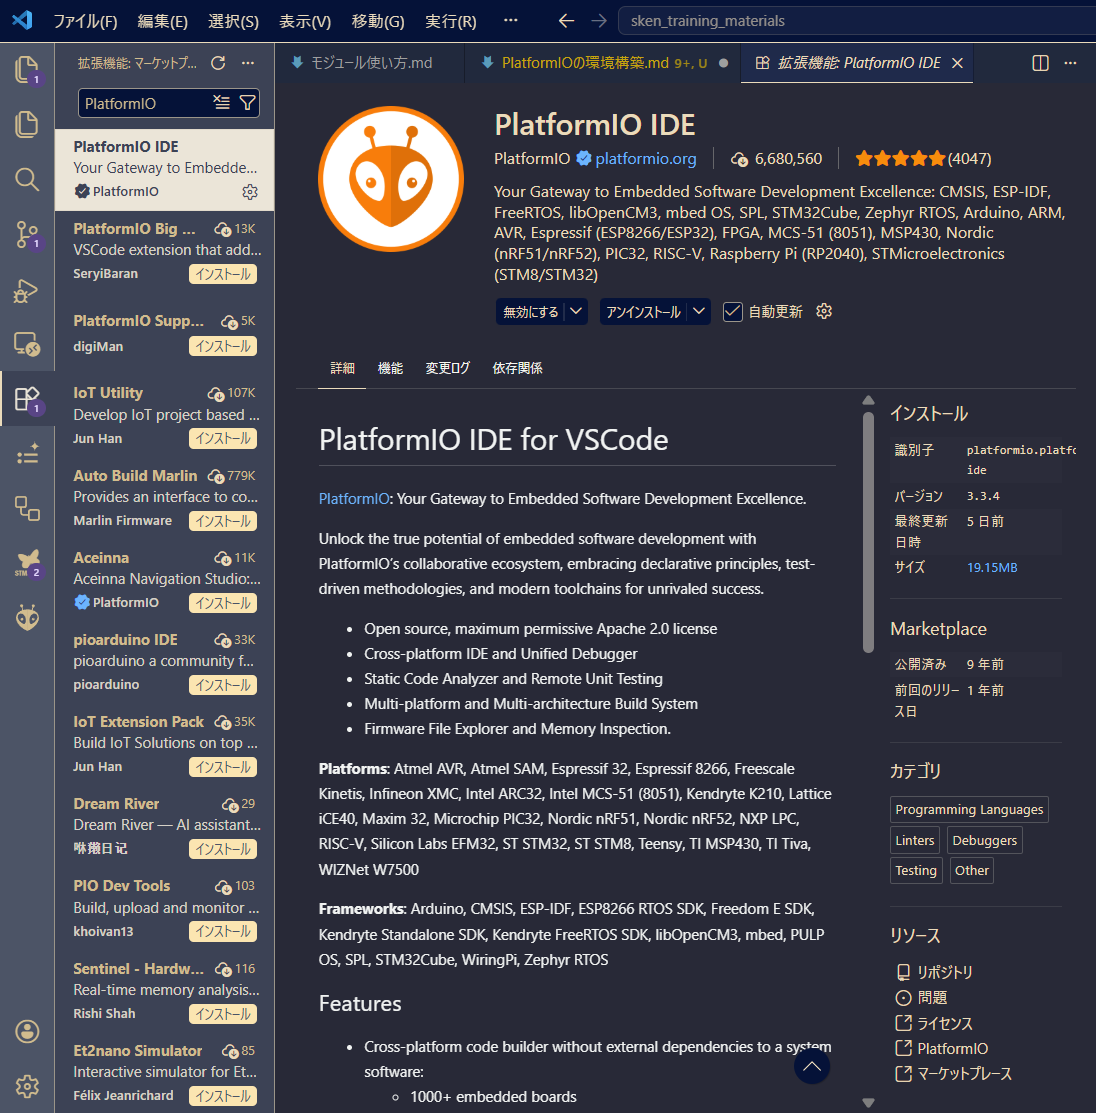Open the manage gear beside auto update
Viewport: 1096px width, 1113px height.
(824, 311)
